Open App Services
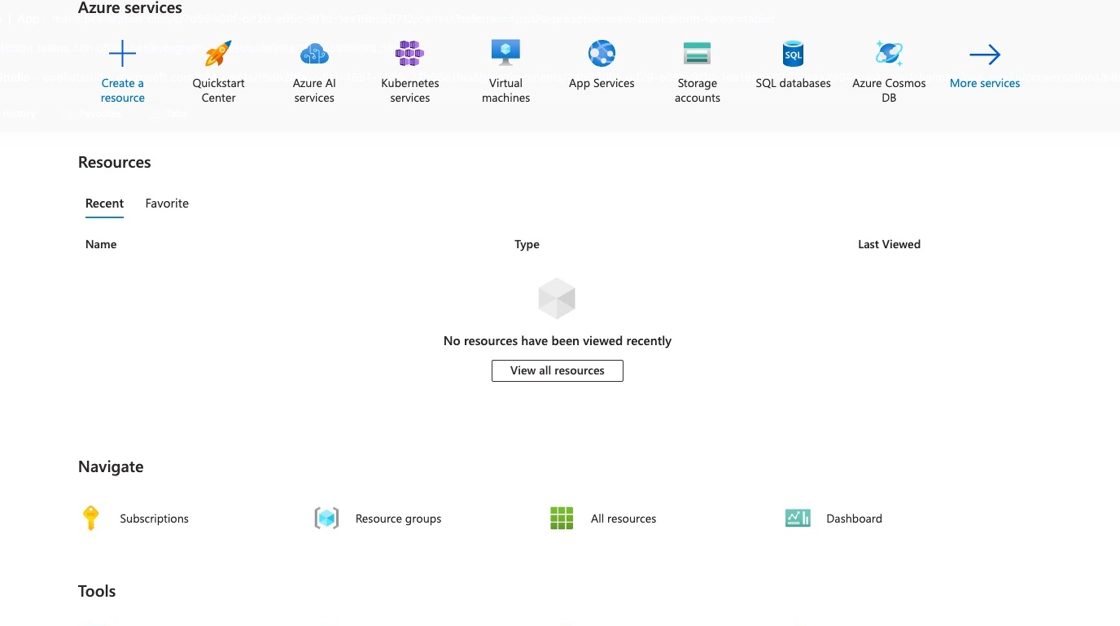The image size is (1120, 626). [x=601, y=60]
